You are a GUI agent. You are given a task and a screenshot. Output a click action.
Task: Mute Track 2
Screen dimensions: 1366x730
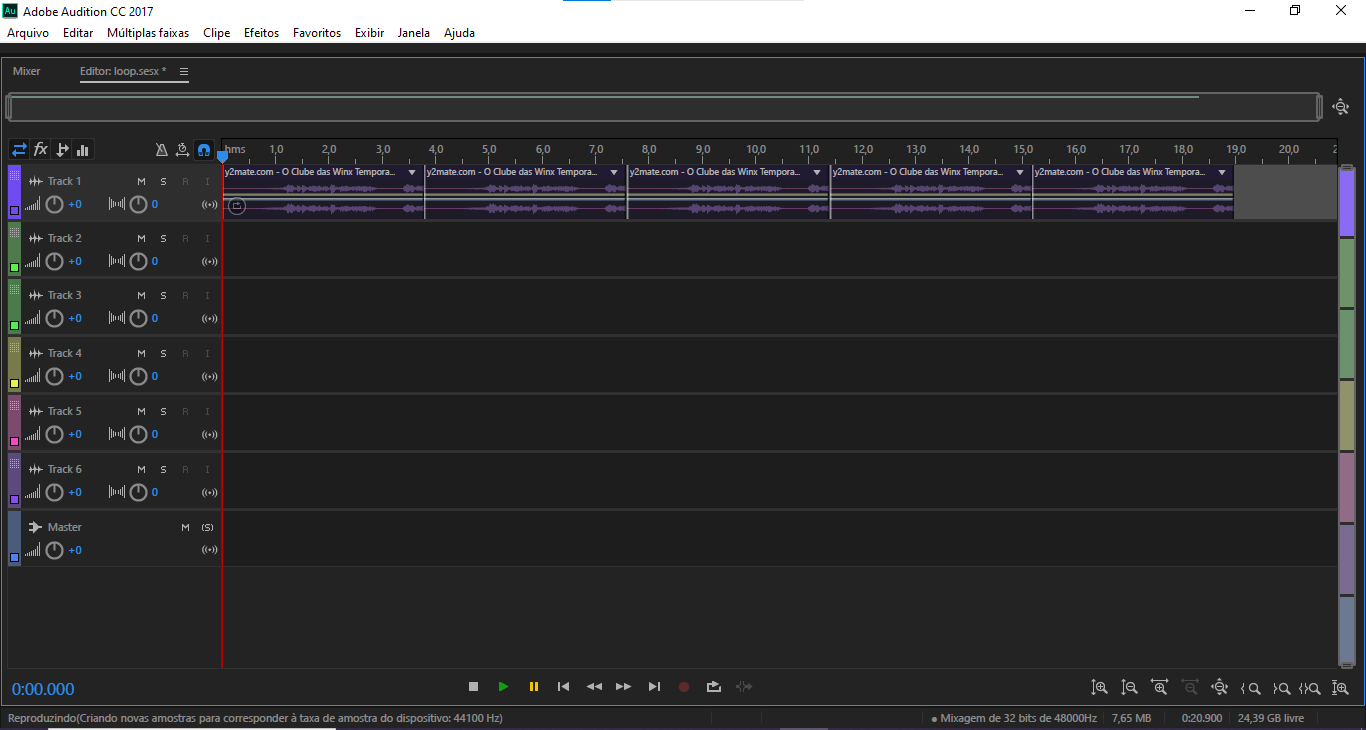pyautogui.click(x=142, y=239)
